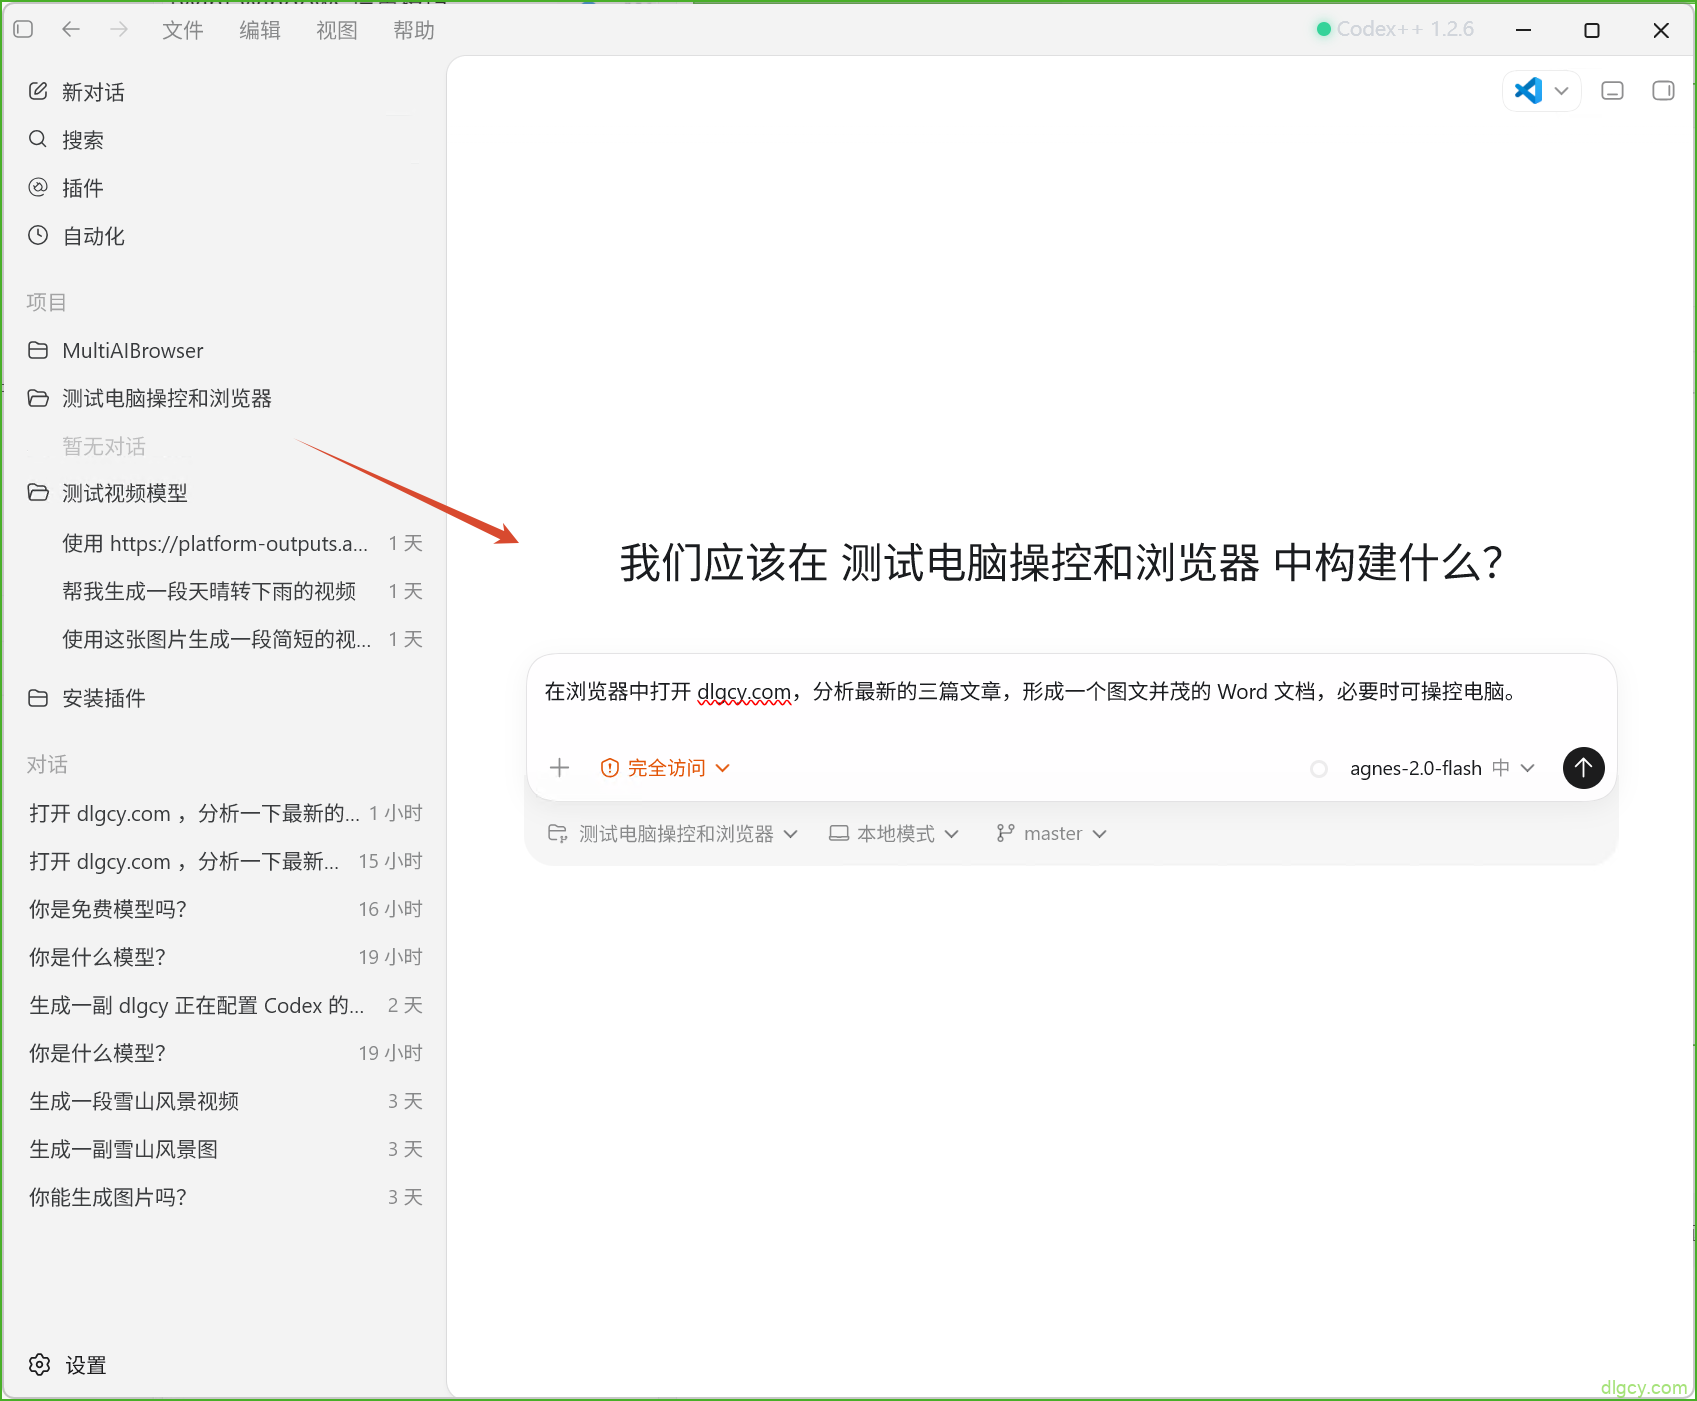Minimize the Codex++ window
1697x1401 pixels.
(x=1523, y=30)
